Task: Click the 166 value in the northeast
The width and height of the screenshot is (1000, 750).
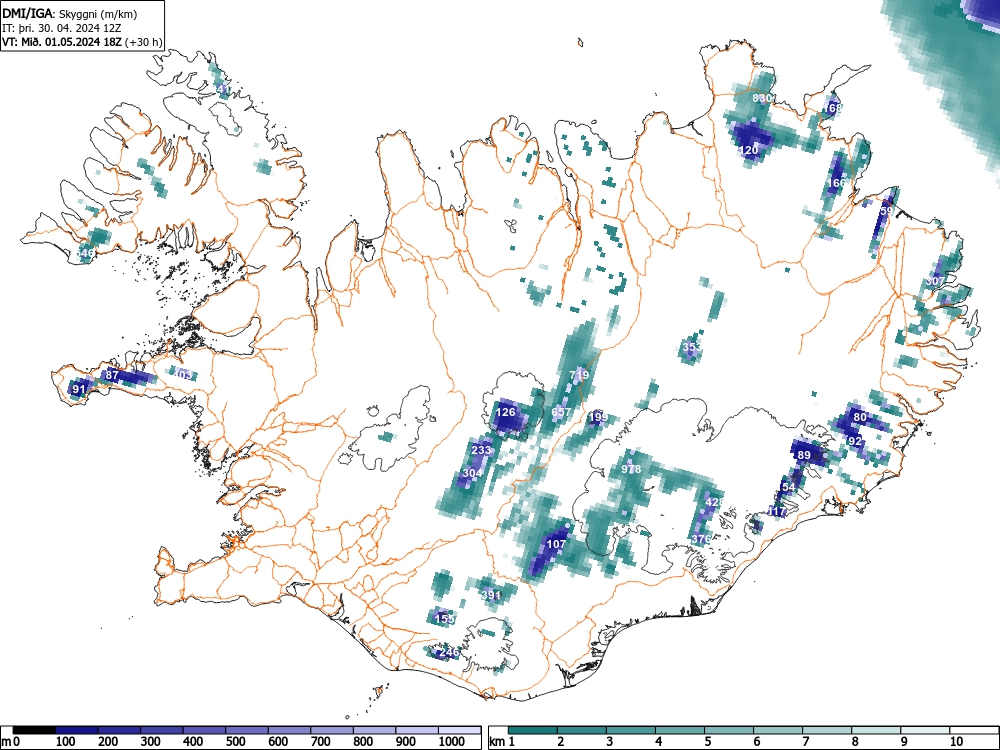Action: pos(836,182)
